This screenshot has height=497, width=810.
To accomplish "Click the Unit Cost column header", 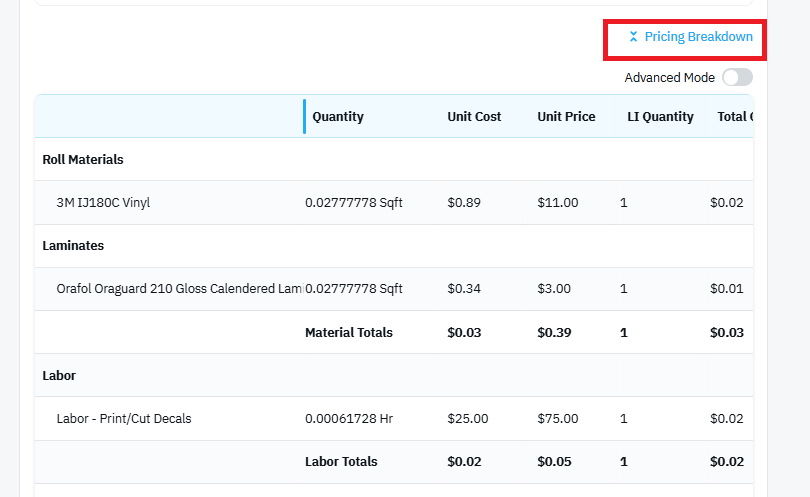I will [x=474, y=117].
